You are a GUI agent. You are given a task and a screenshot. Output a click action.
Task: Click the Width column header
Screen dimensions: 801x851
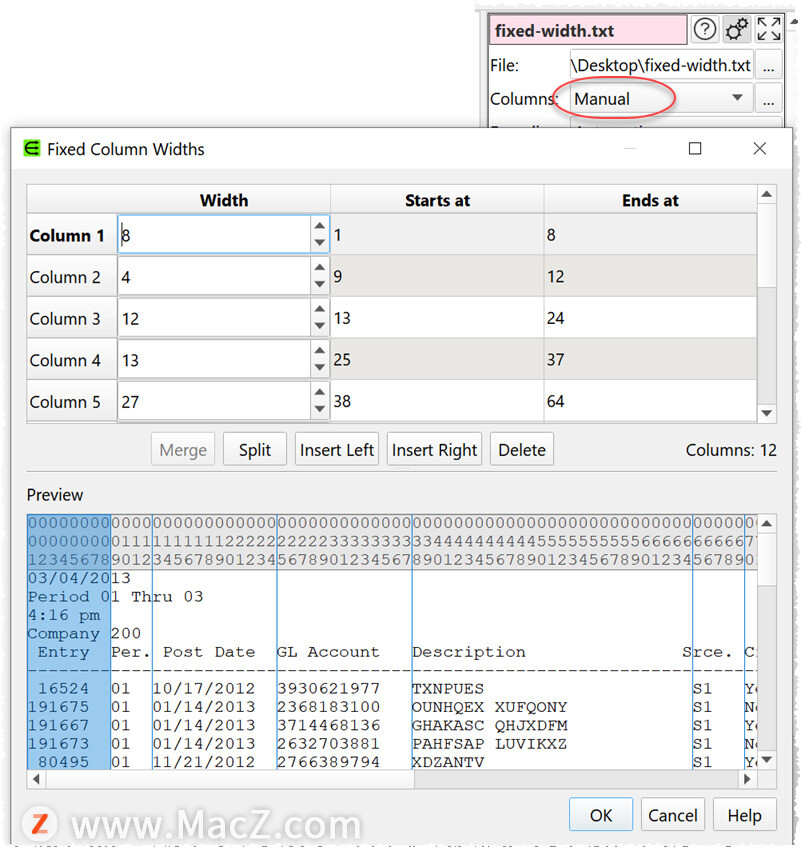[224, 200]
